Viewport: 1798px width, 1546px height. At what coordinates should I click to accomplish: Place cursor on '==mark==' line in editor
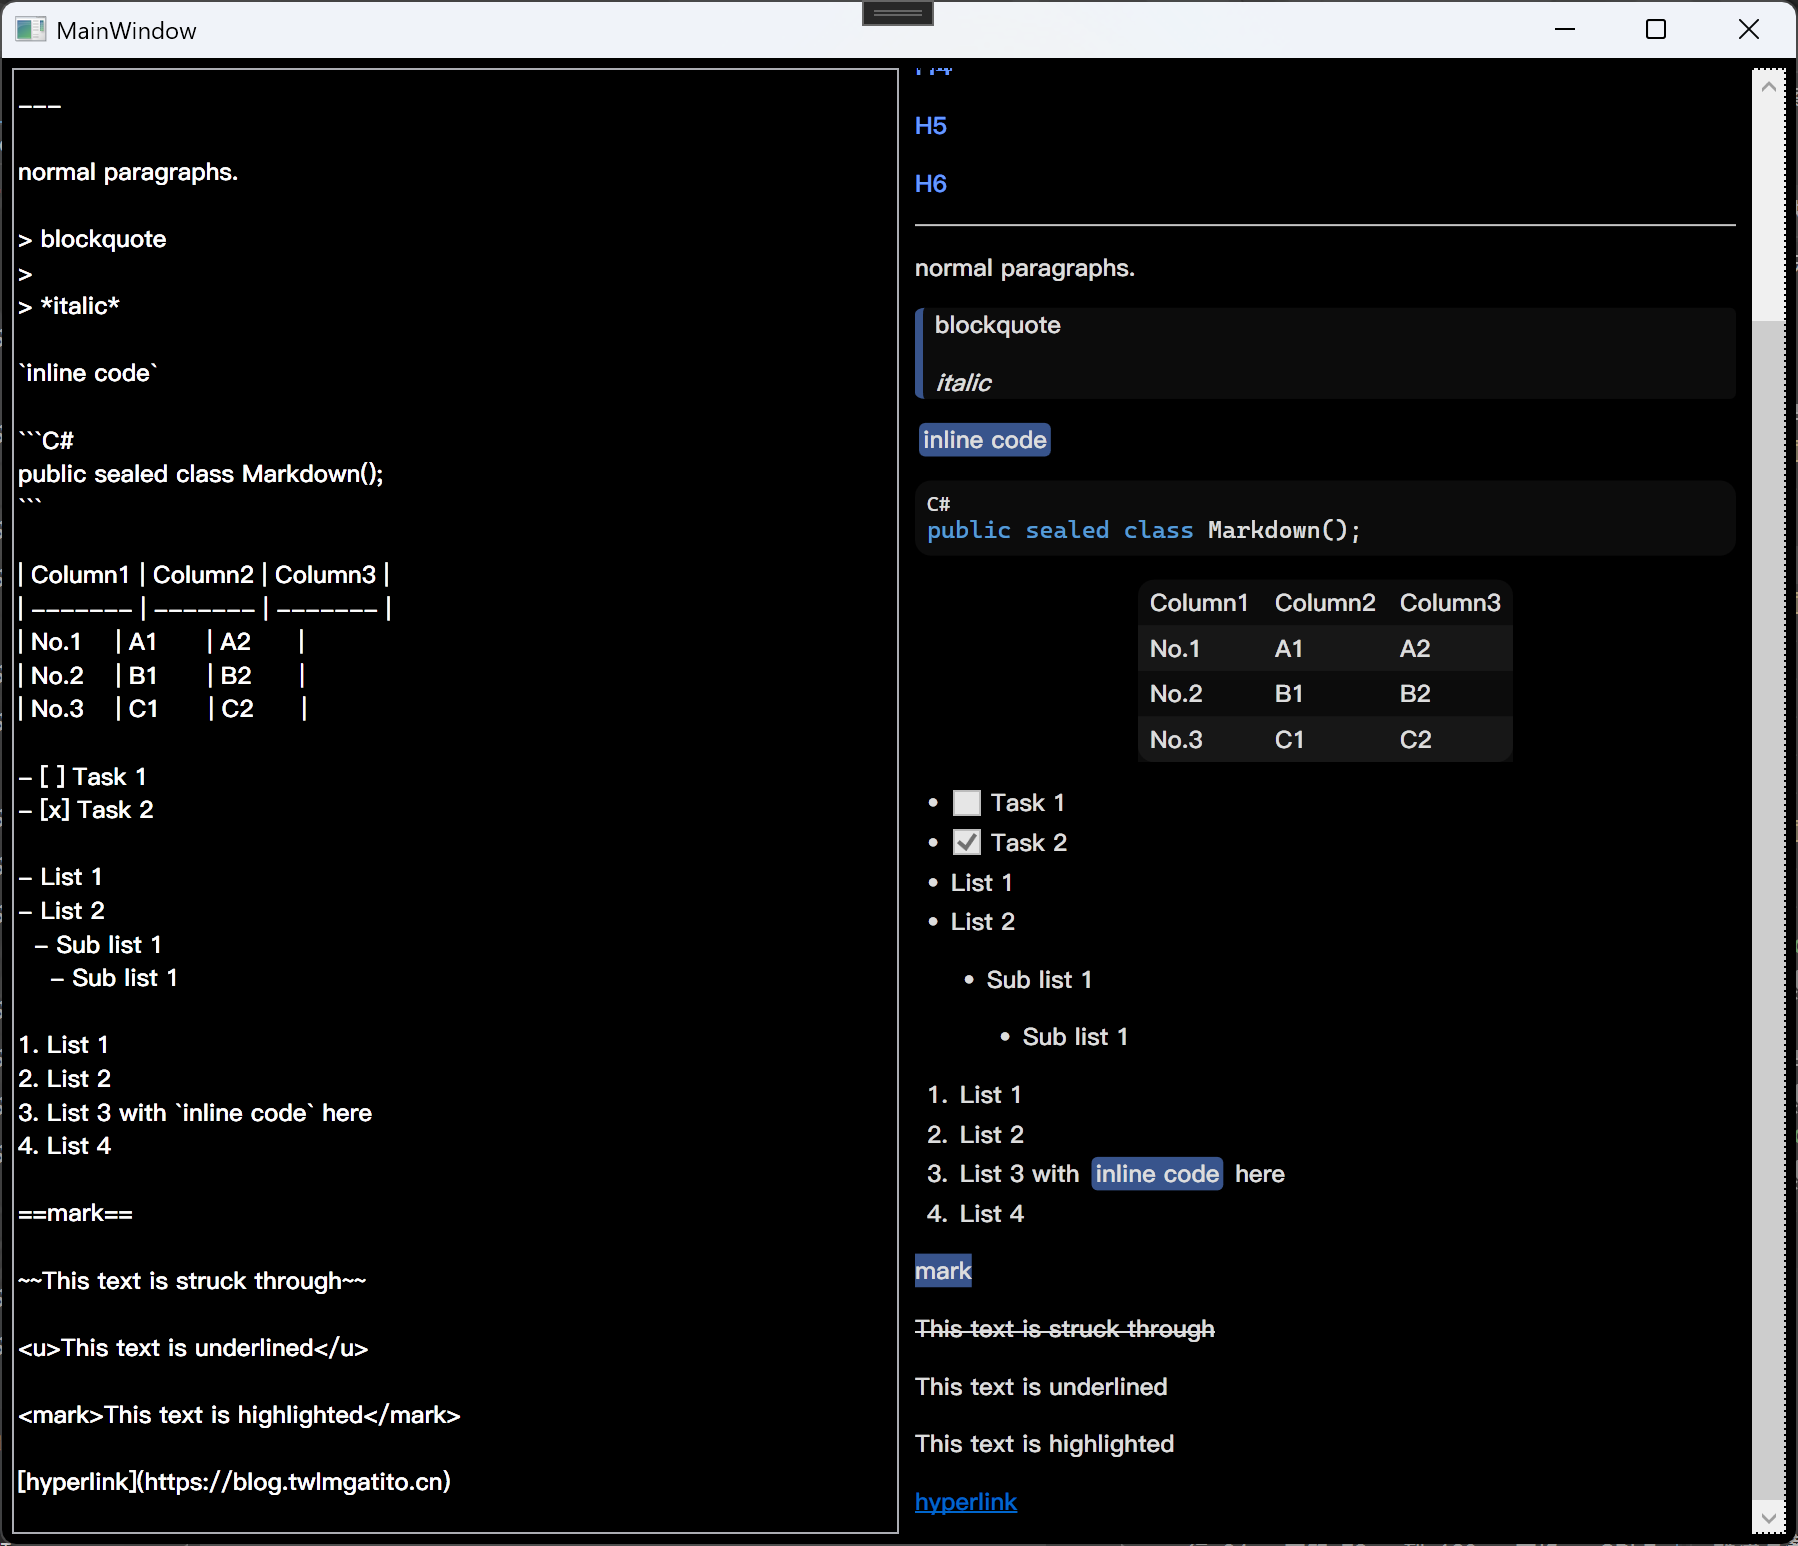[76, 1214]
